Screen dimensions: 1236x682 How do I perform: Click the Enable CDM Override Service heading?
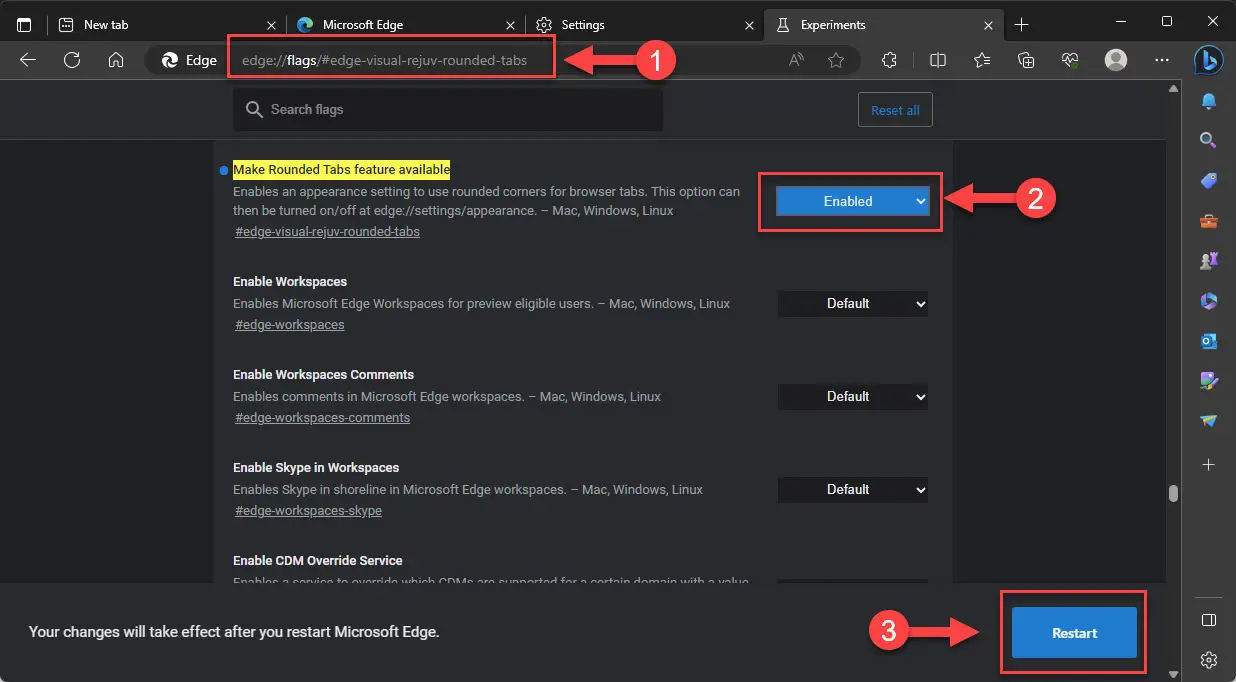pos(318,560)
